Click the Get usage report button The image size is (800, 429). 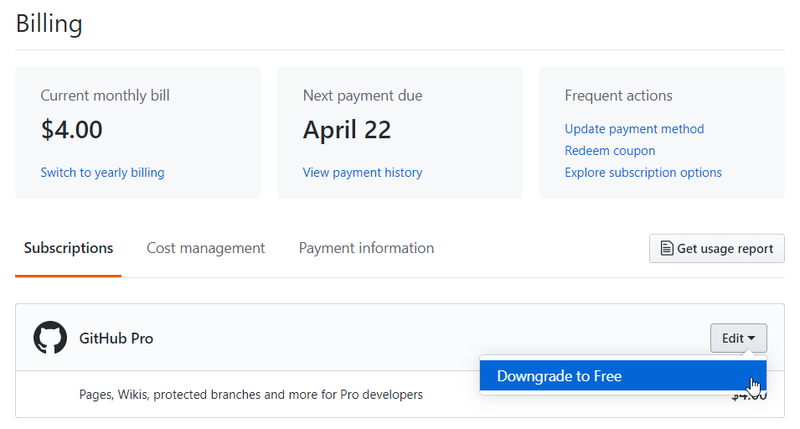coord(717,248)
